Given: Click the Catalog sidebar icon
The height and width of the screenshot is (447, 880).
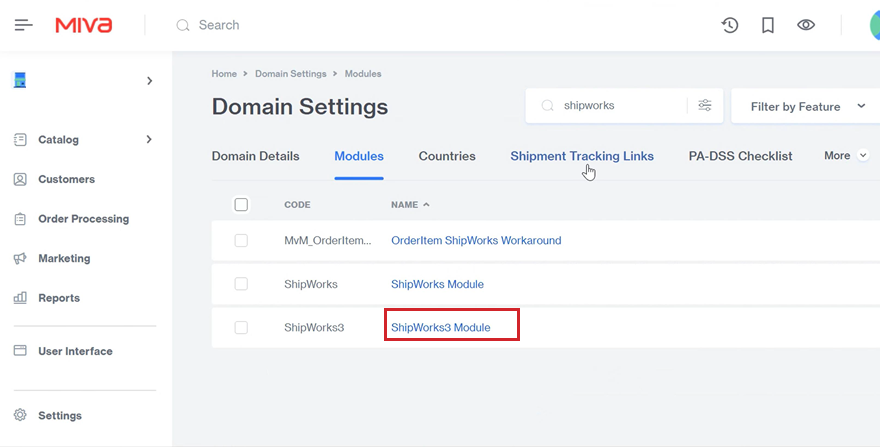Looking at the screenshot, I should pos(20,139).
